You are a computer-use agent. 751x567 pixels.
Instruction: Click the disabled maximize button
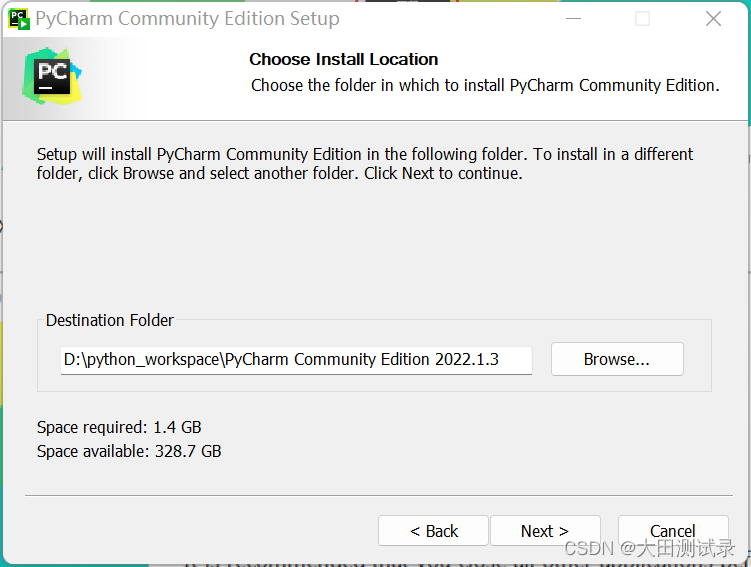click(x=642, y=19)
